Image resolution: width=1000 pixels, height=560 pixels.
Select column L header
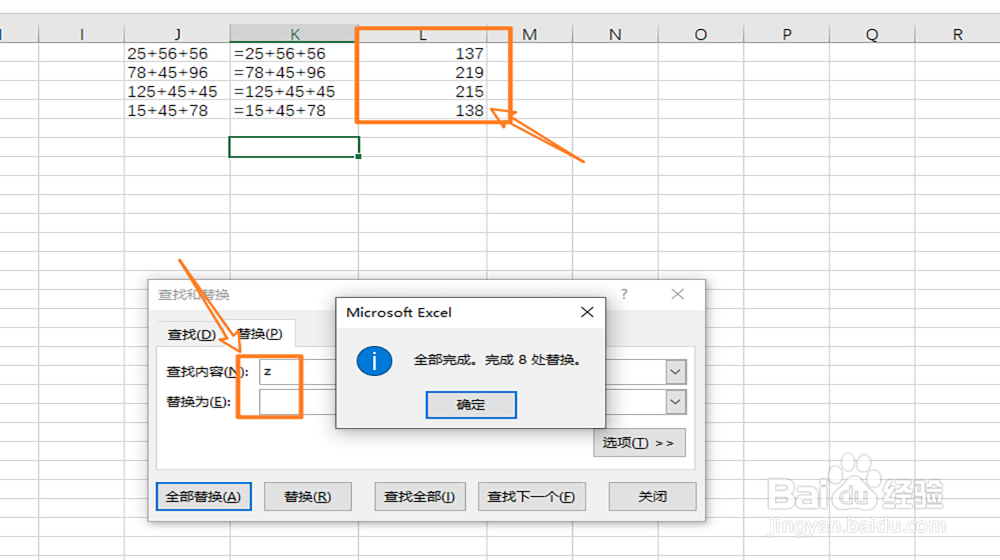pos(422,34)
